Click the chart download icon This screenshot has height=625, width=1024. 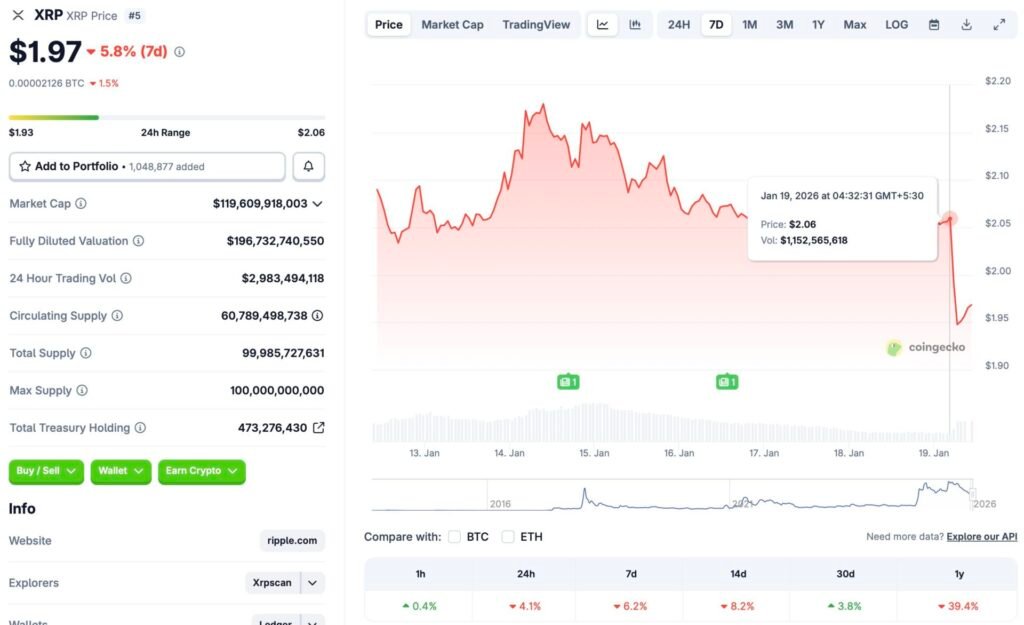coord(966,24)
